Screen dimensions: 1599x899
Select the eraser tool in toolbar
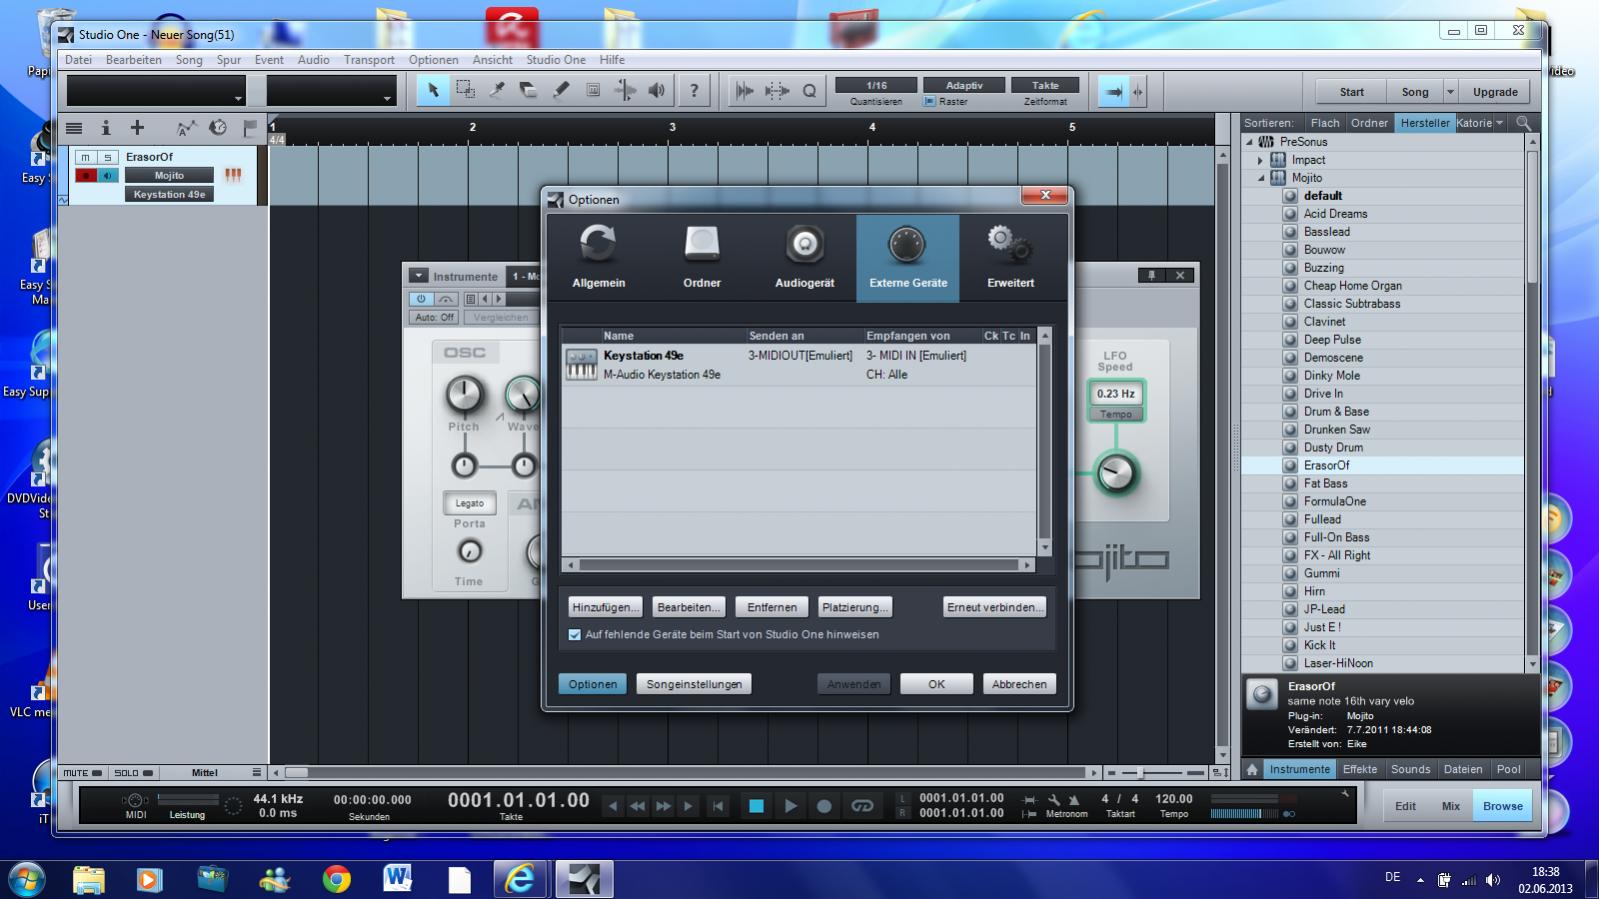pyautogui.click(x=529, y=91)
